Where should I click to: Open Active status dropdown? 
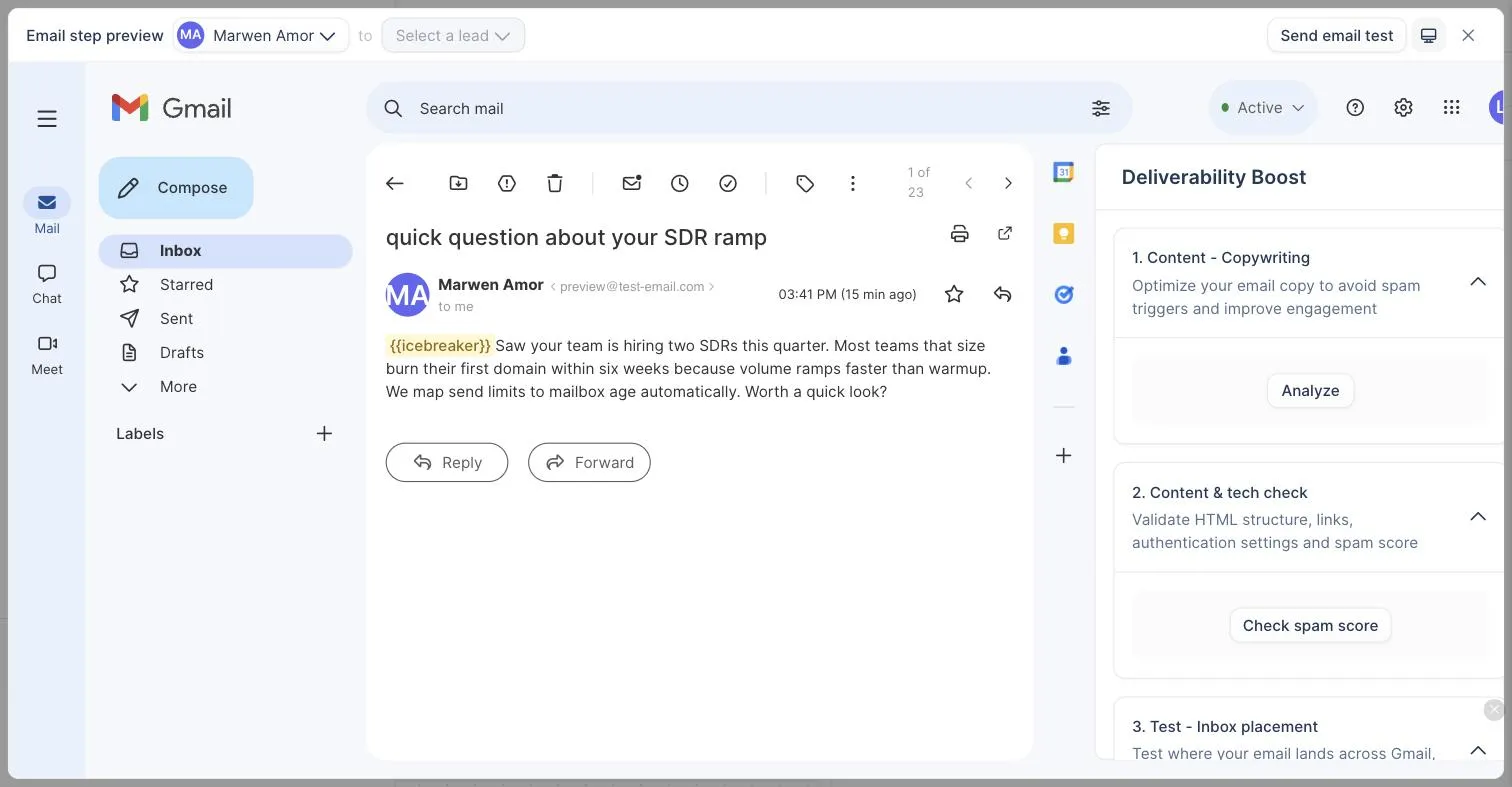click(x=1263, y=107)
